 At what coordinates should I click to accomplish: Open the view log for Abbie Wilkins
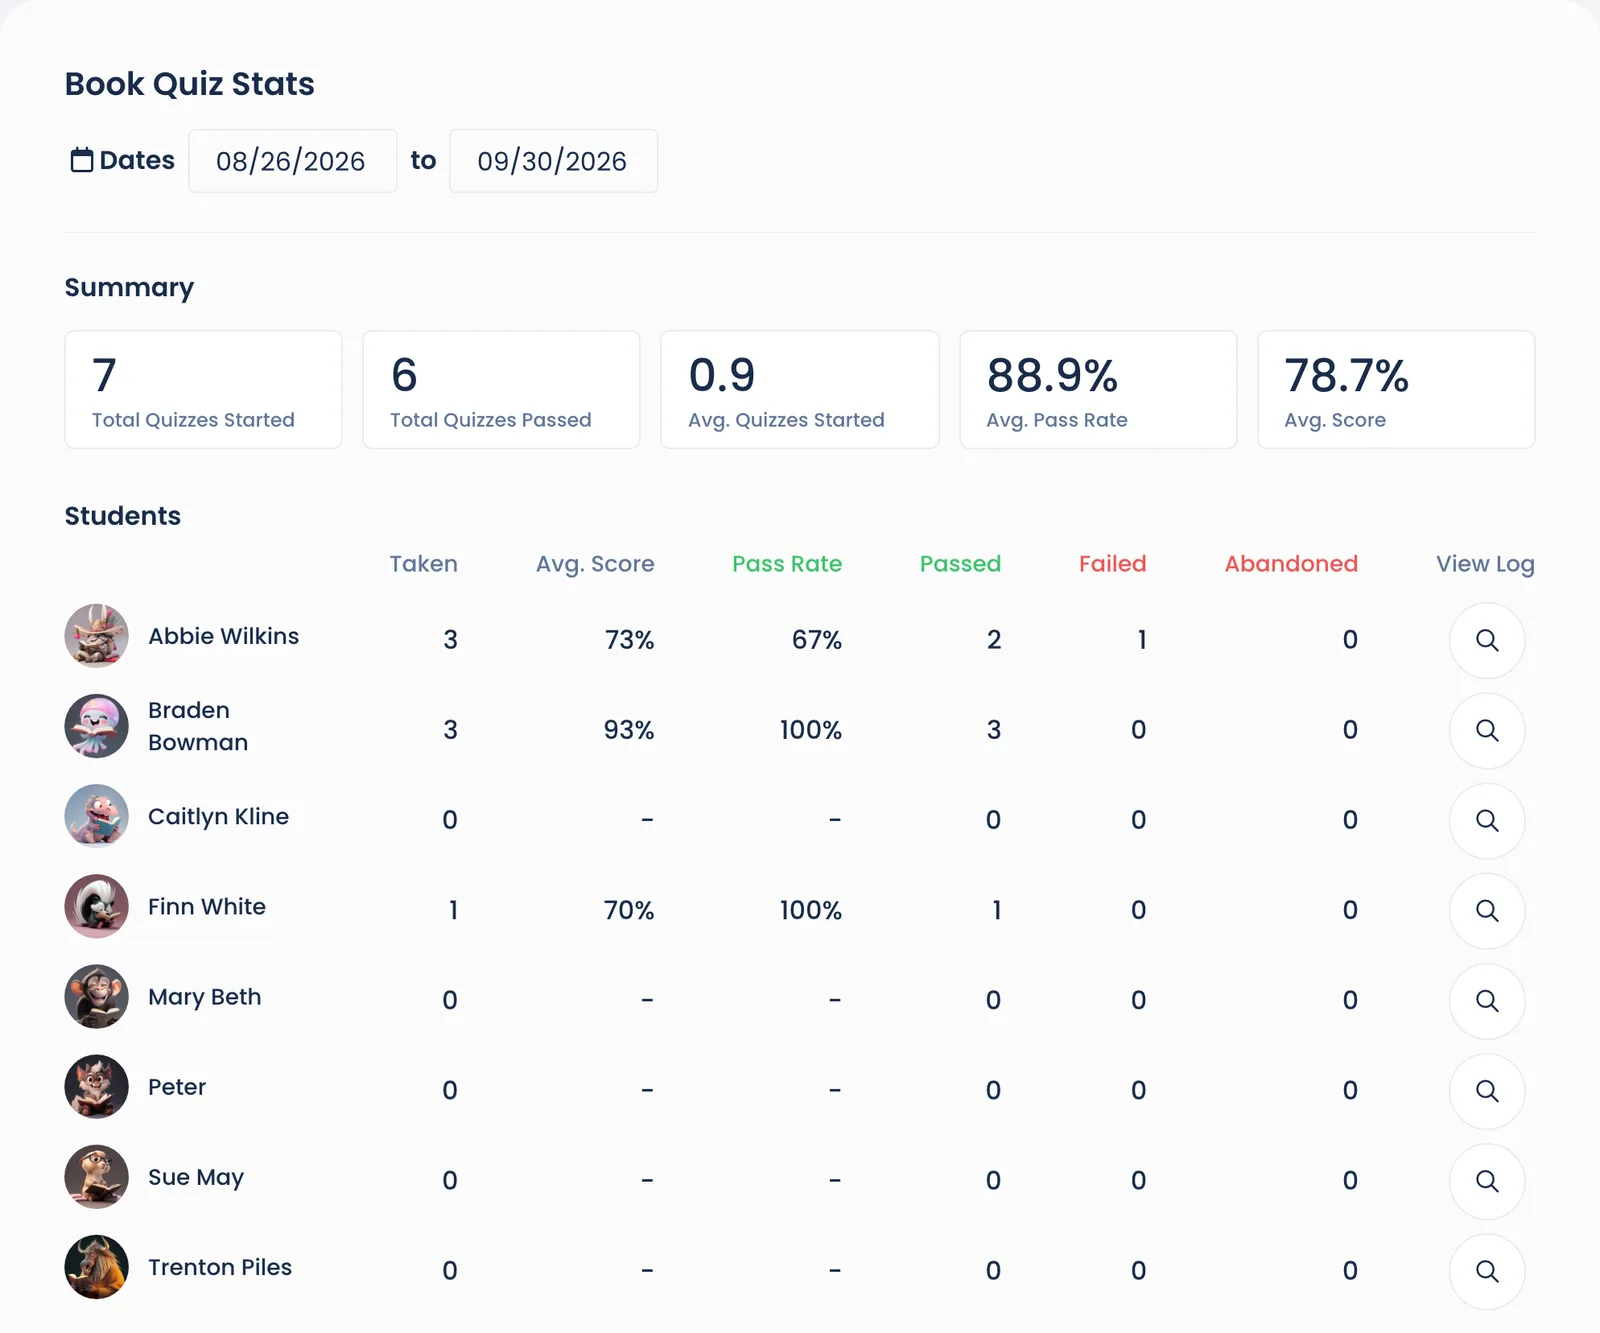(x=1487, y=640)
